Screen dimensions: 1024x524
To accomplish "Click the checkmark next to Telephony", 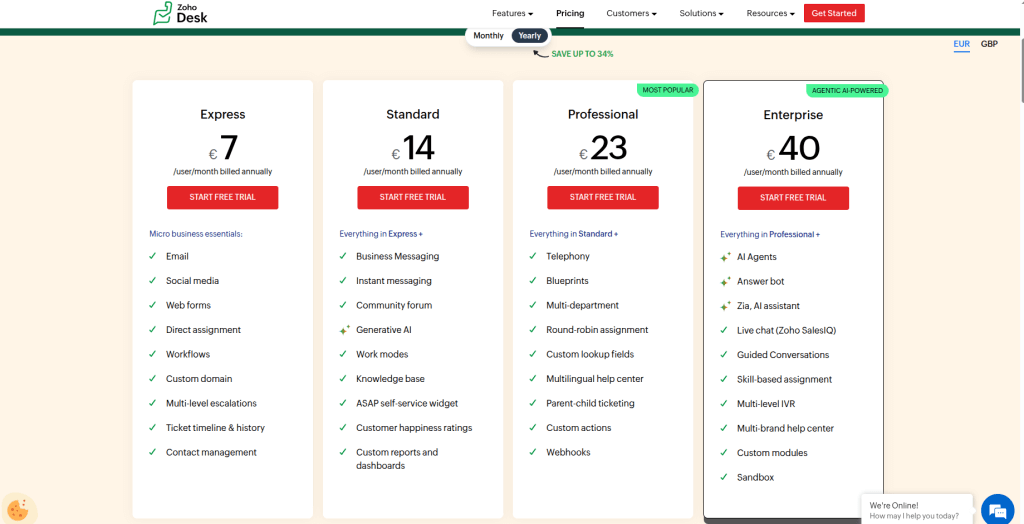I will tap(533, 256).
